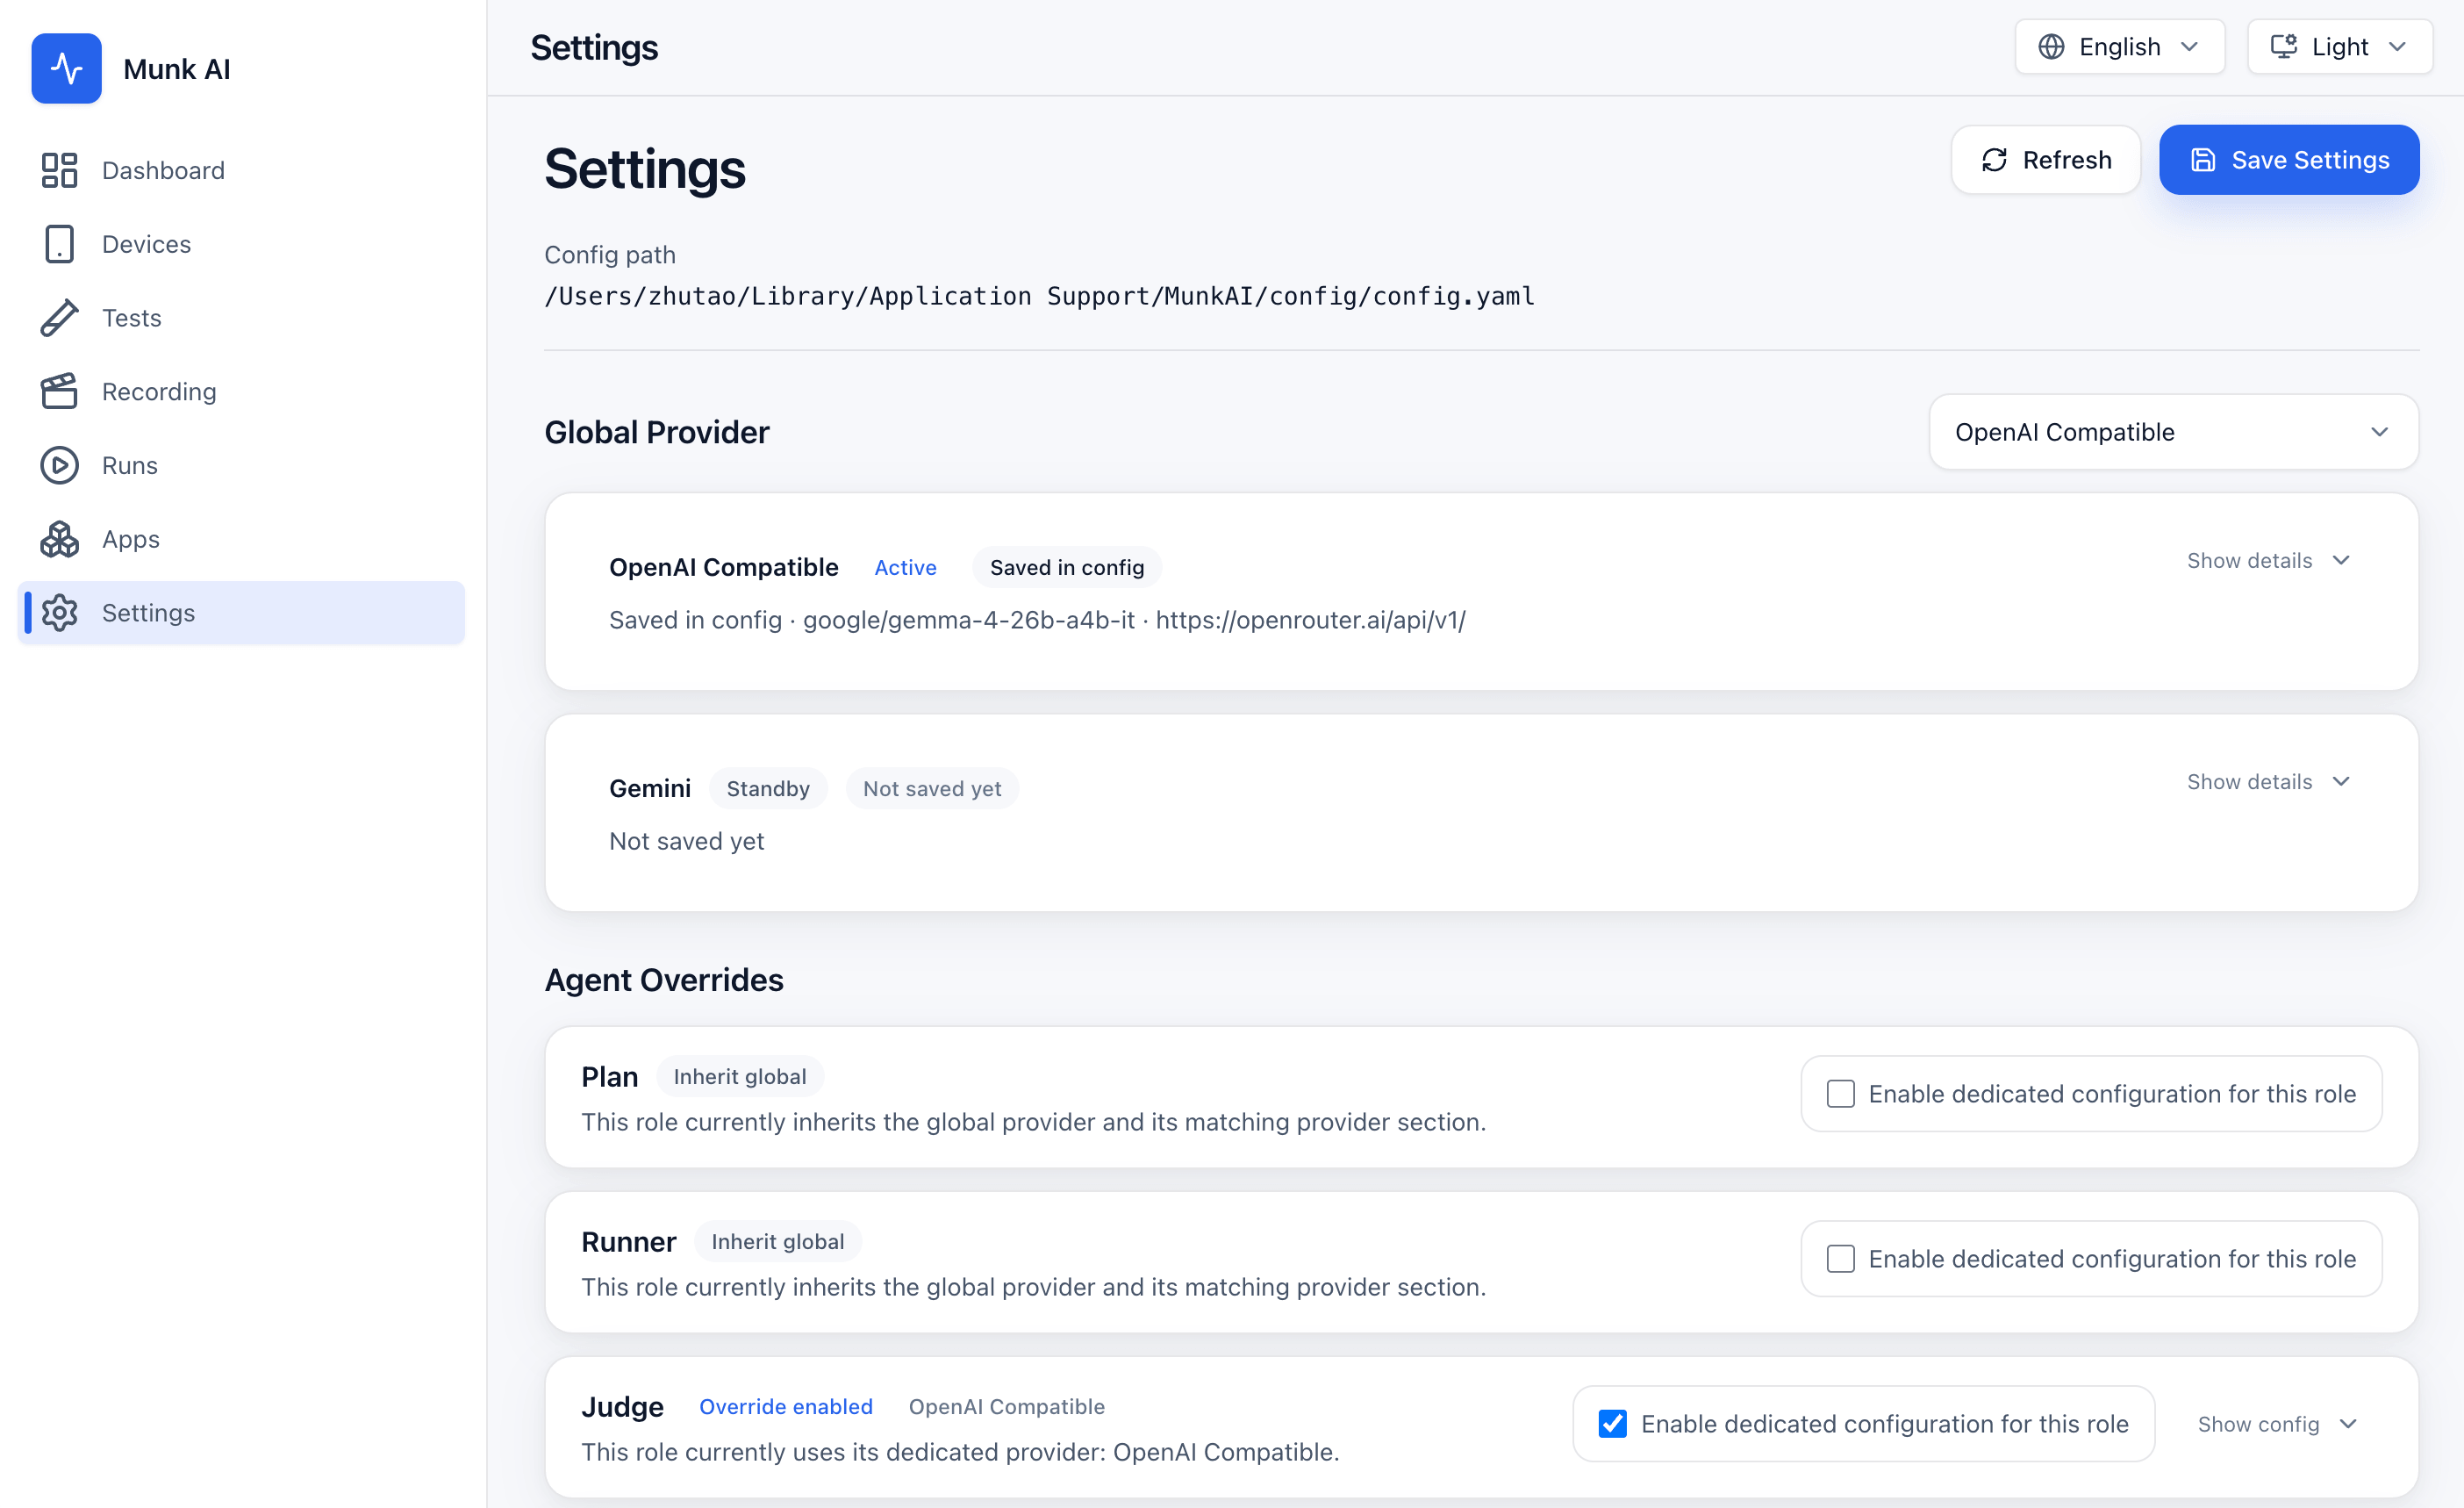
Task: Click the Saved in config badge
Action: [1066, 567]
